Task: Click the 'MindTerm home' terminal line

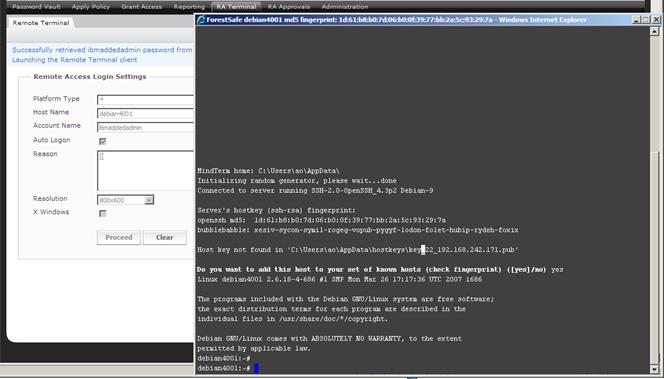Action: (268, 171)
